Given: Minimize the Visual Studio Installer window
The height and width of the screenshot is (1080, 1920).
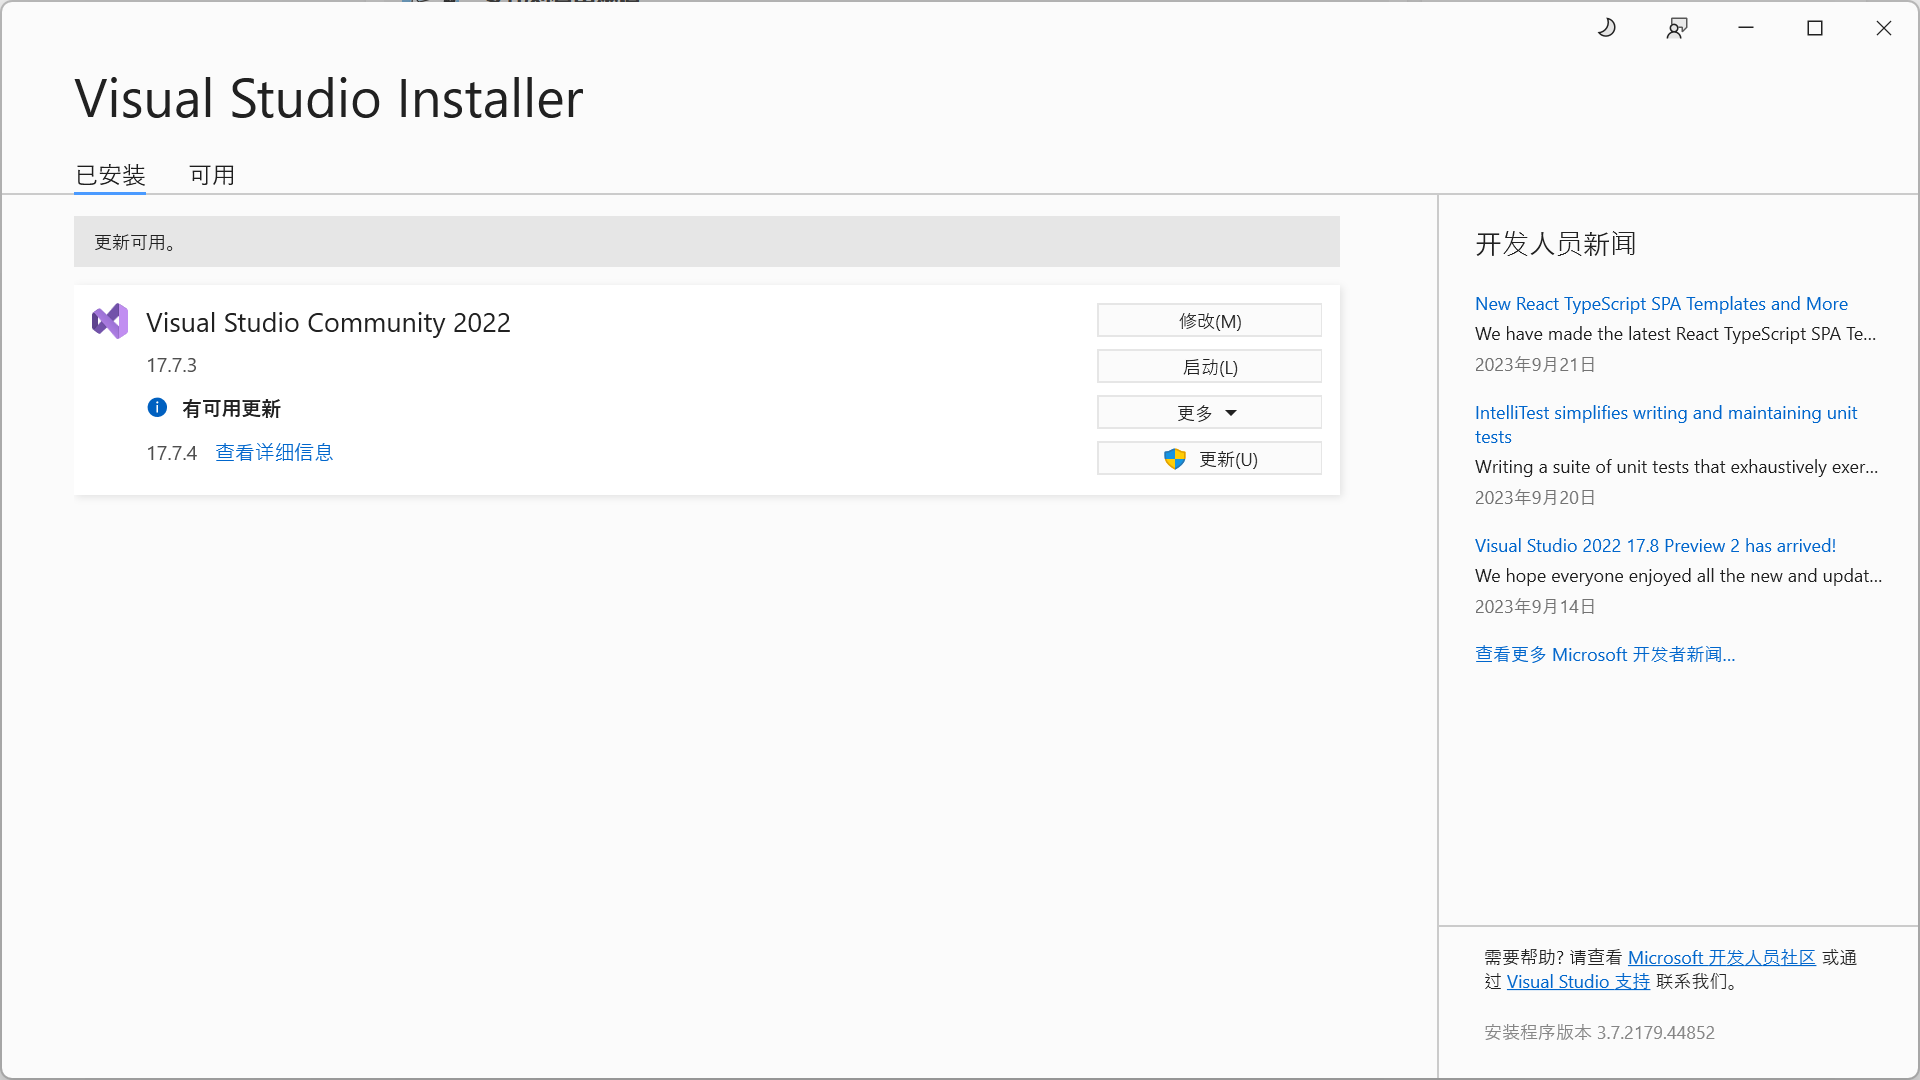Looking at the screenshot, I should coord(1746,28).
